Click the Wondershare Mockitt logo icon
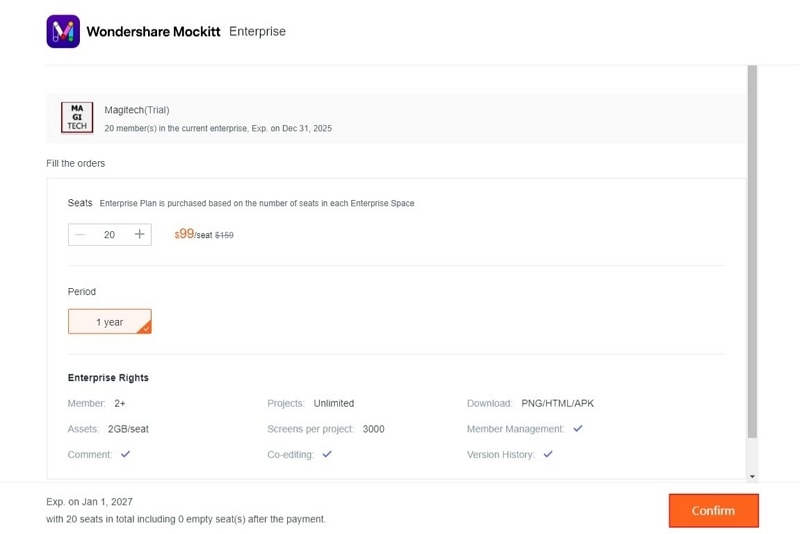Viewport: 800px width, 534px height. pos(63,32)
